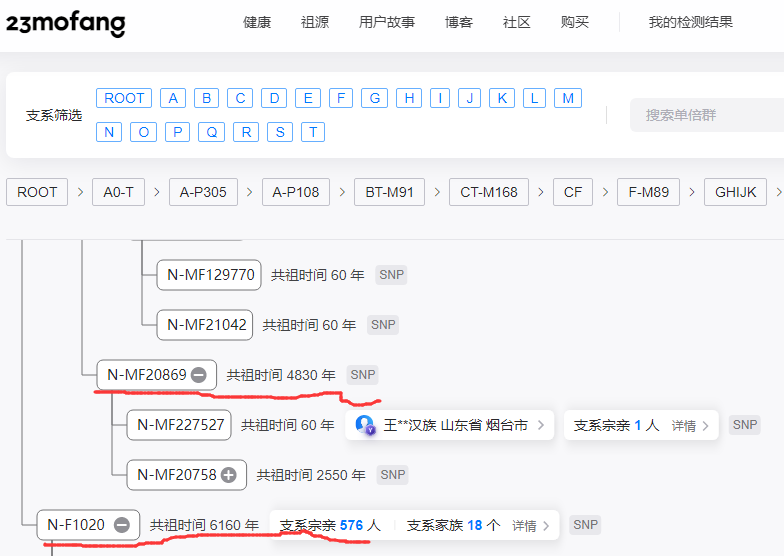Filter by haplogroup D
Image resolution: width=784 pixels, height=556 pixels.
[x=274, y=98]
